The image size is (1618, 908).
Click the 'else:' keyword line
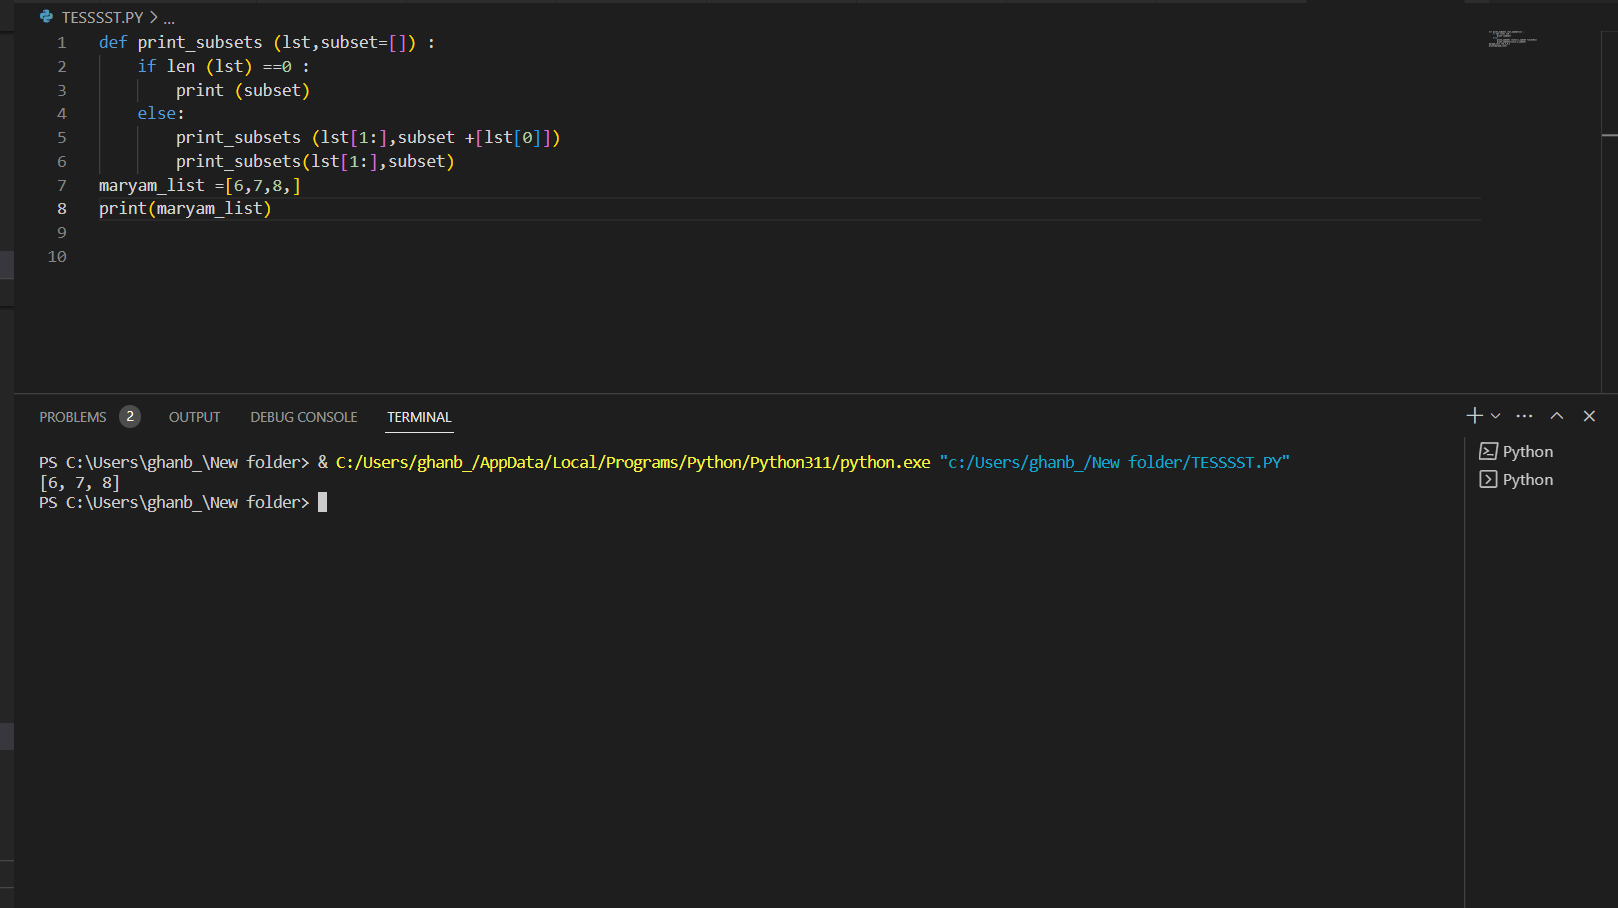point(161,114)
